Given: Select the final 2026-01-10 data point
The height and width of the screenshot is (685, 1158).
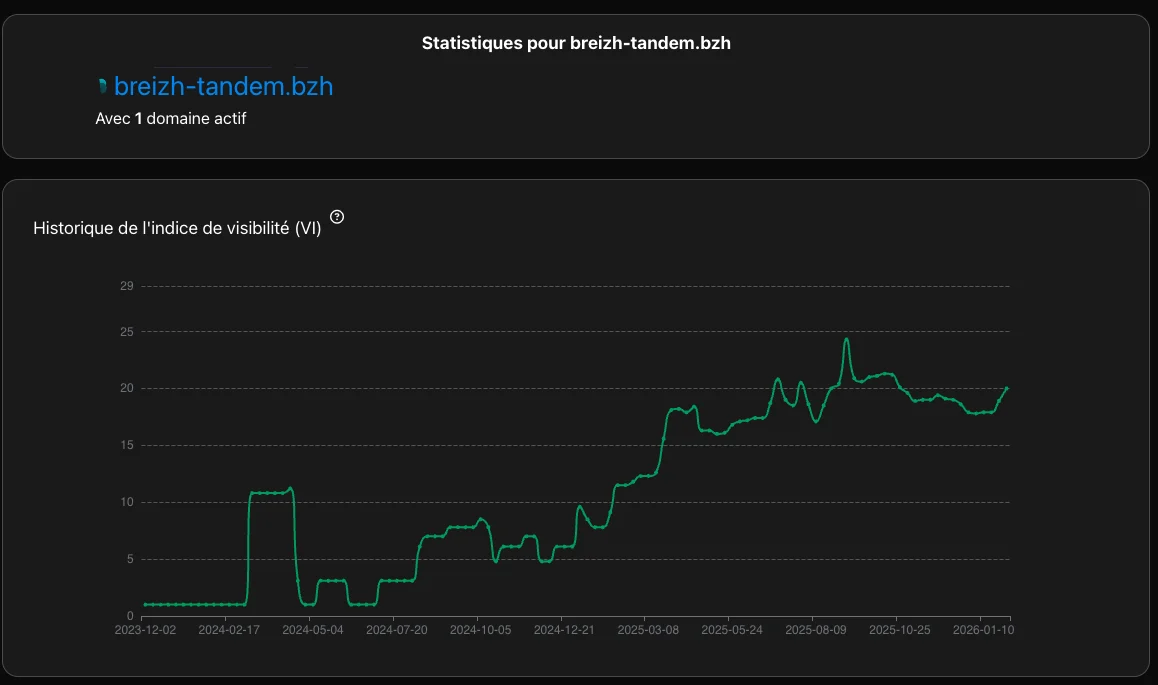Looking at the screenshot, I should (1007, 387).
